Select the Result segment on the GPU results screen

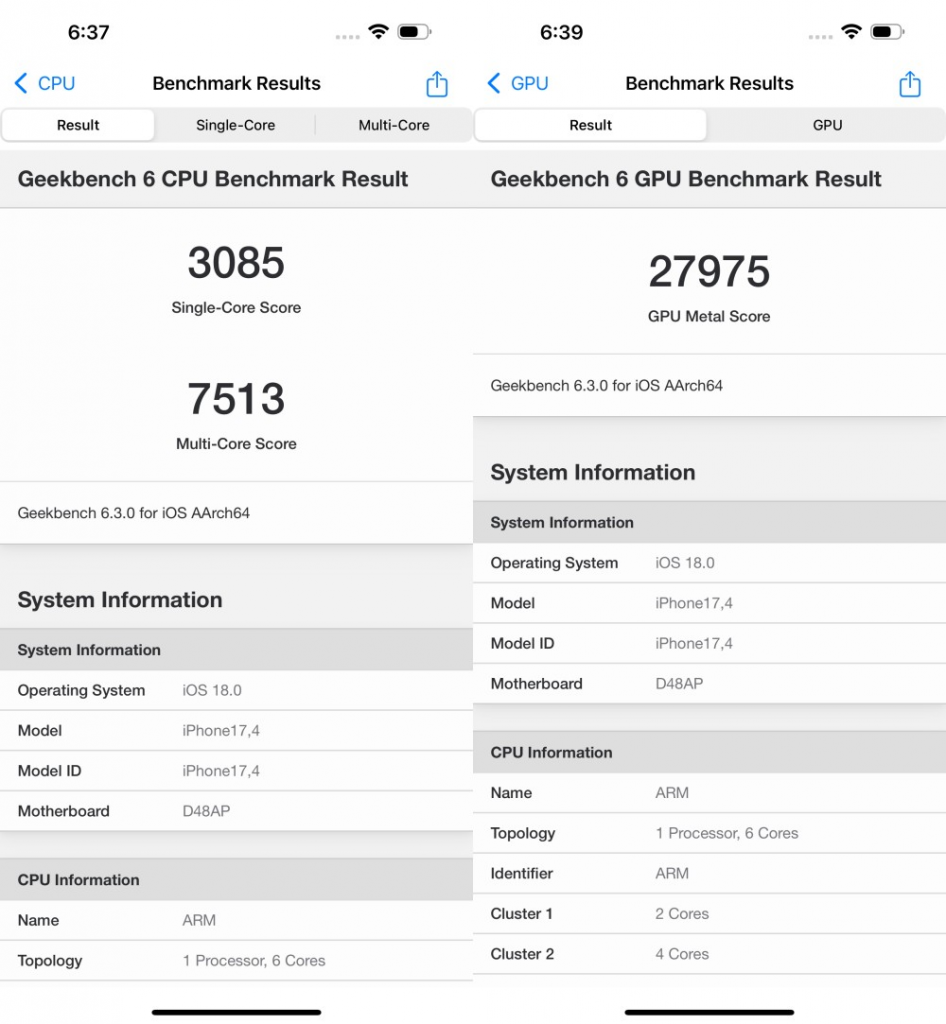590,125
